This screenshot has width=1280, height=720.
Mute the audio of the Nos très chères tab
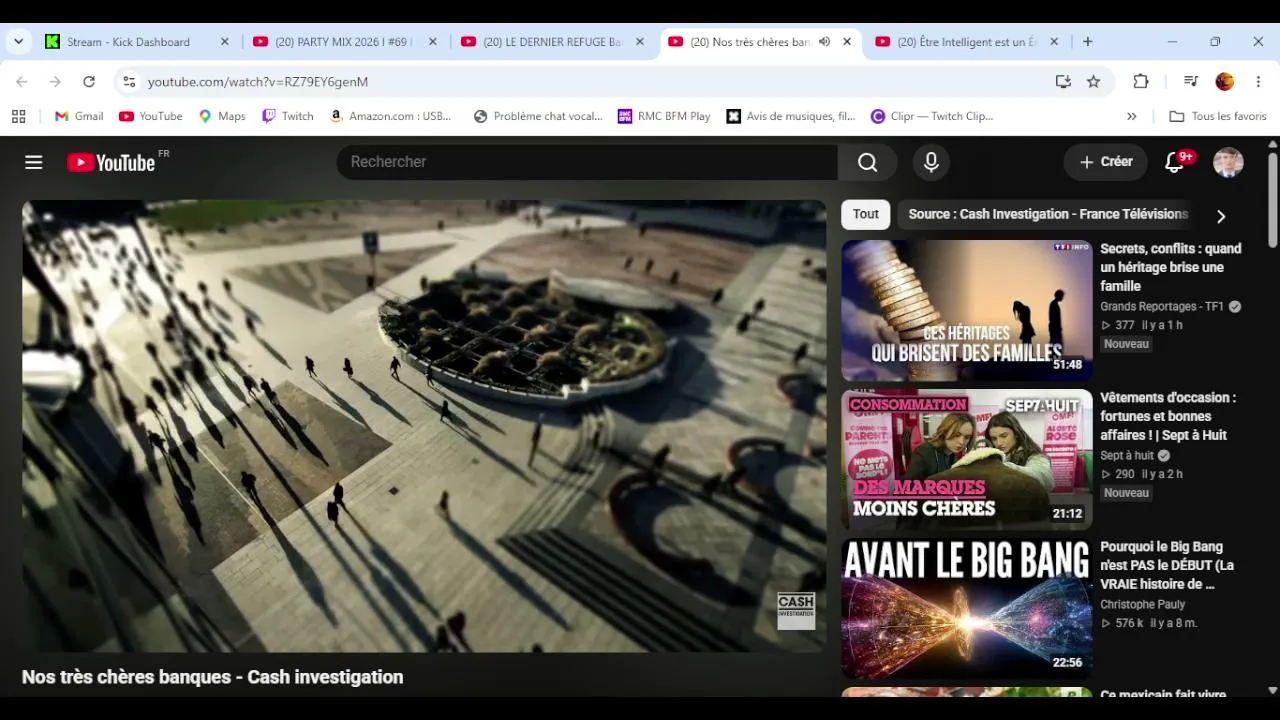click(824, 42)
